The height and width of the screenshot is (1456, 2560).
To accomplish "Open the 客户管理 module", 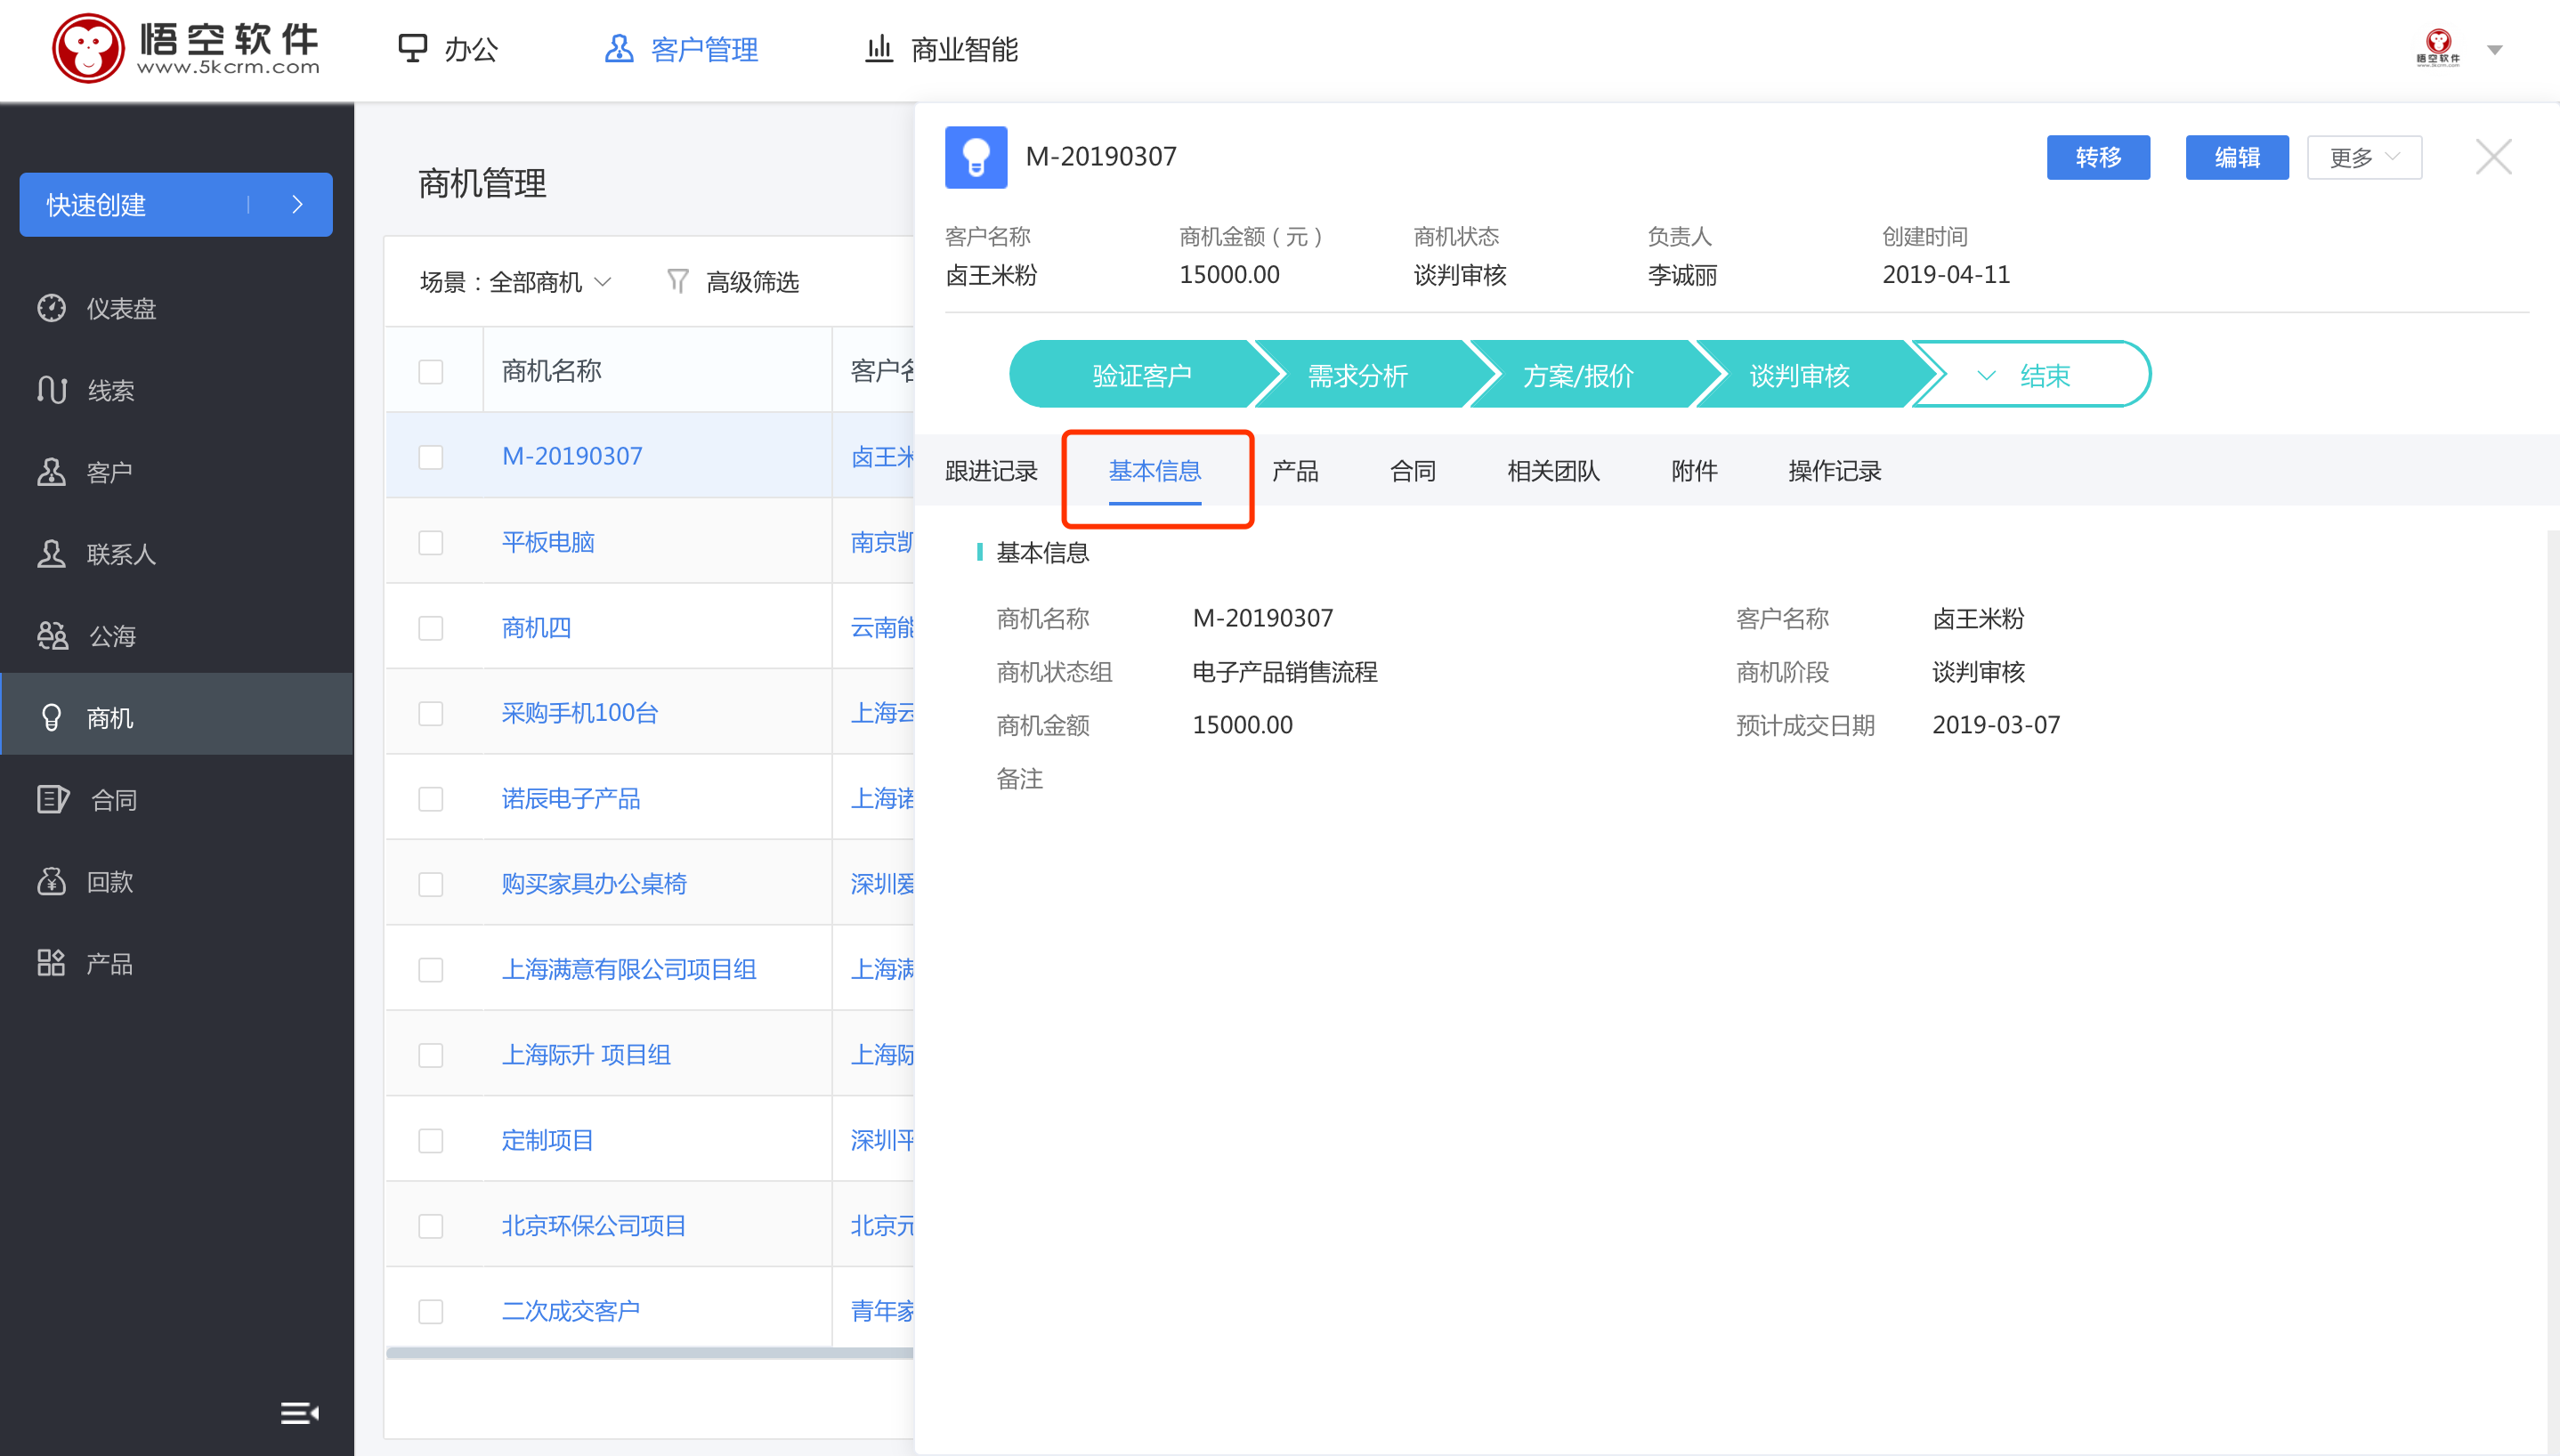I will point(682,49).
